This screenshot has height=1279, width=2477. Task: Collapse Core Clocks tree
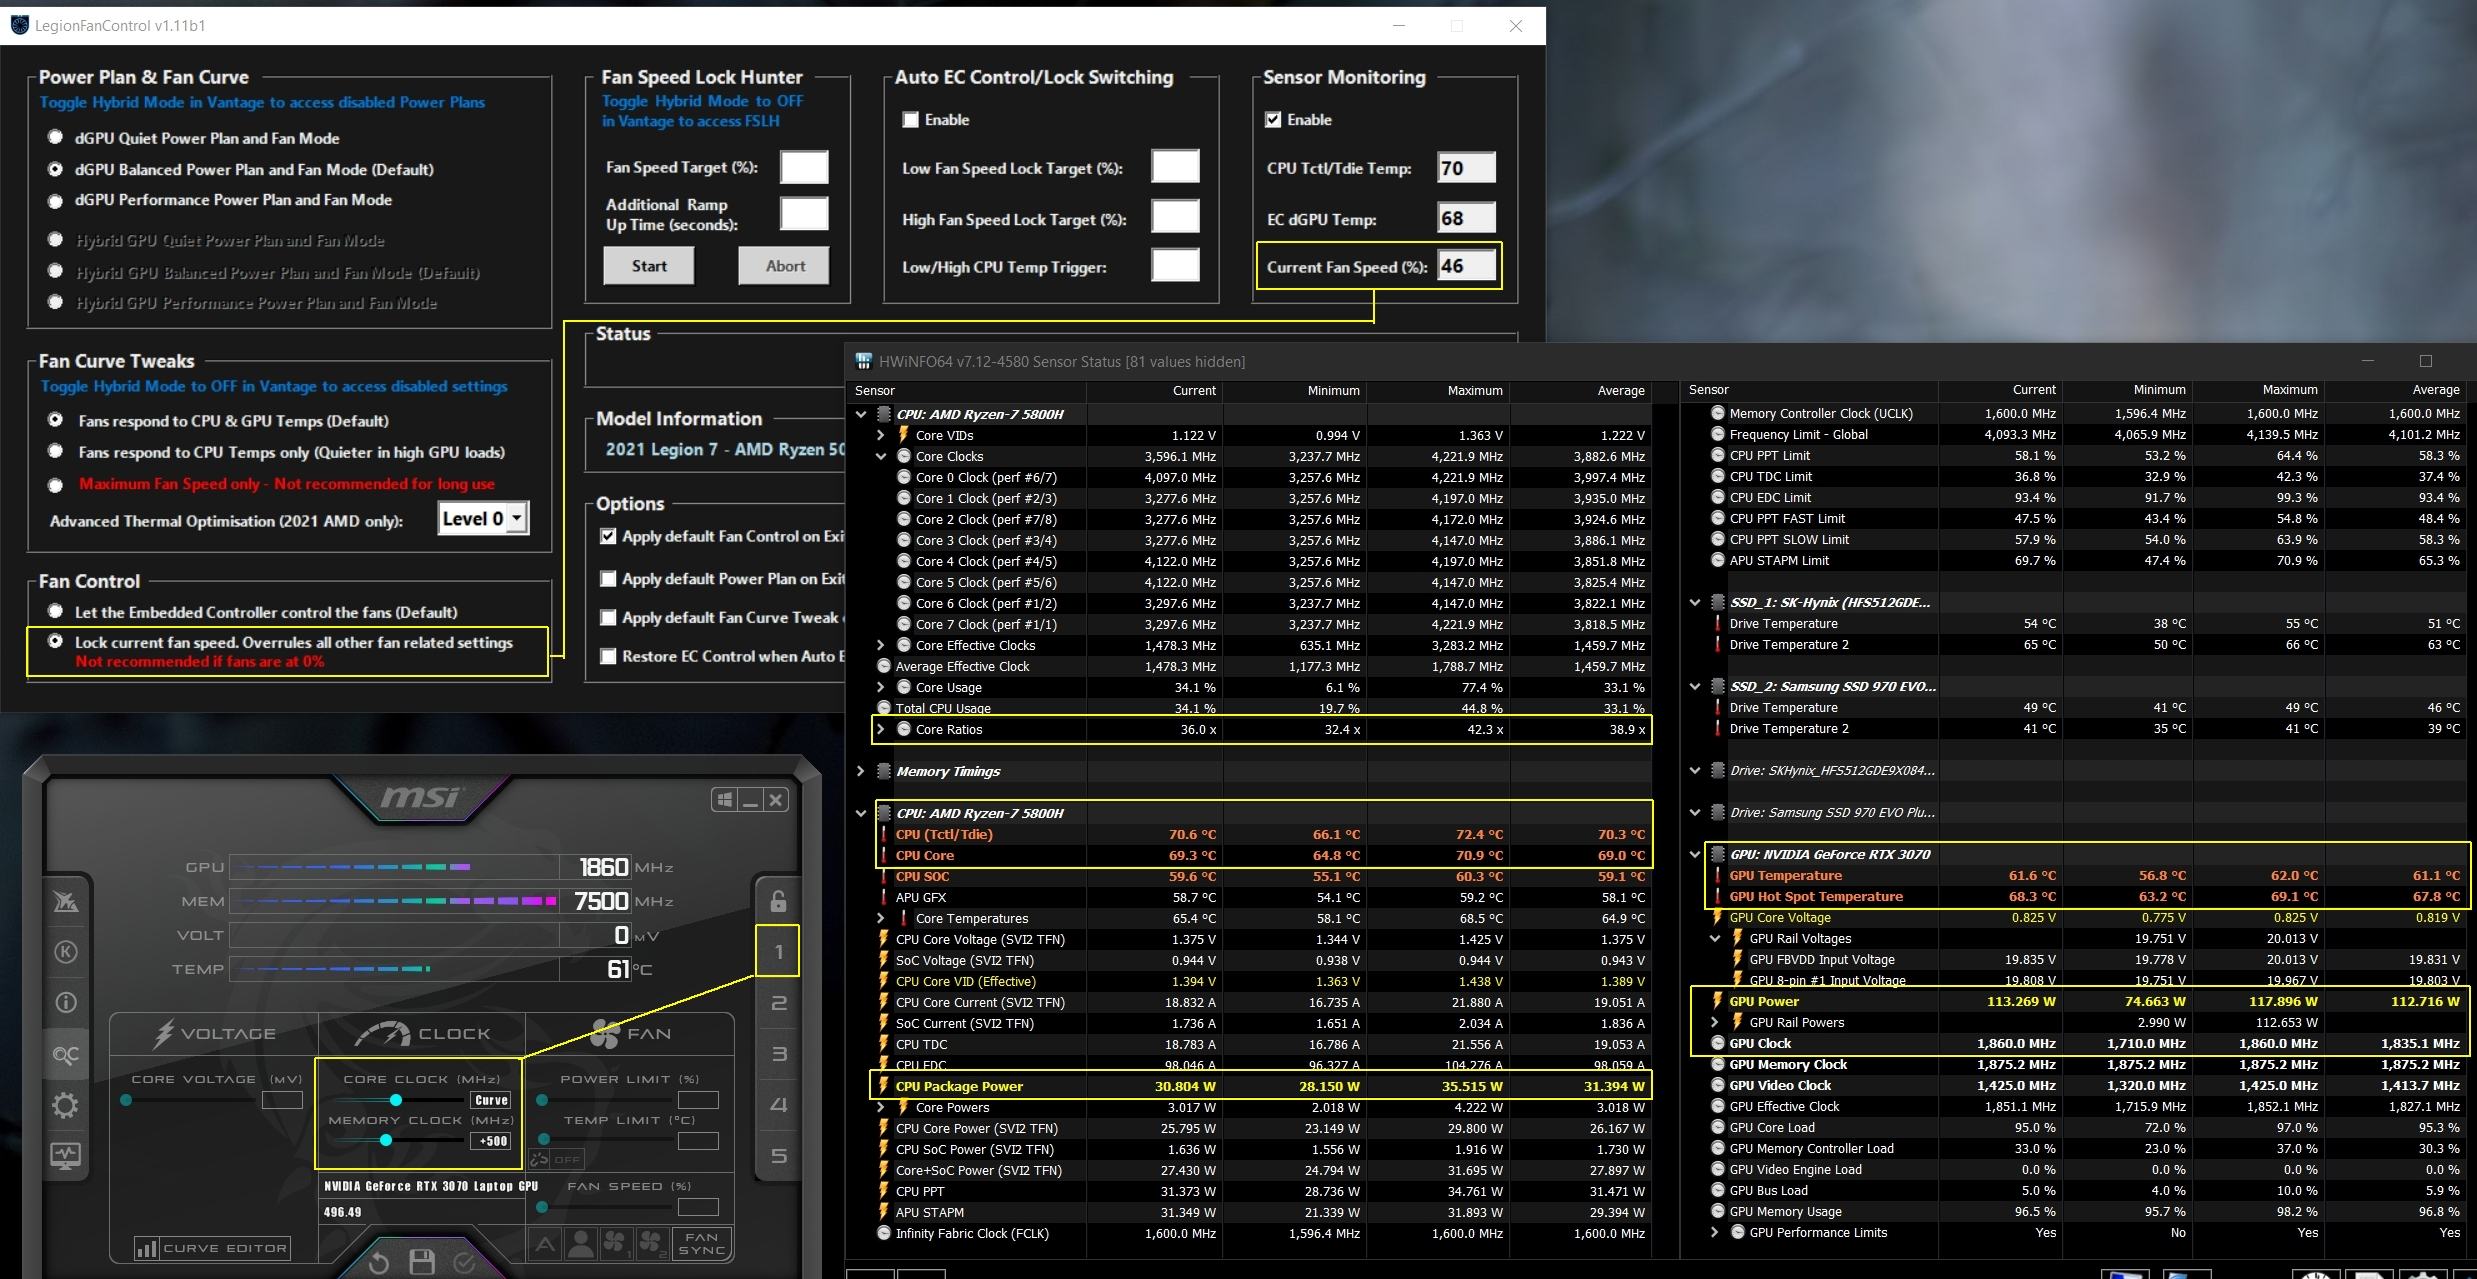coord(880,456)
